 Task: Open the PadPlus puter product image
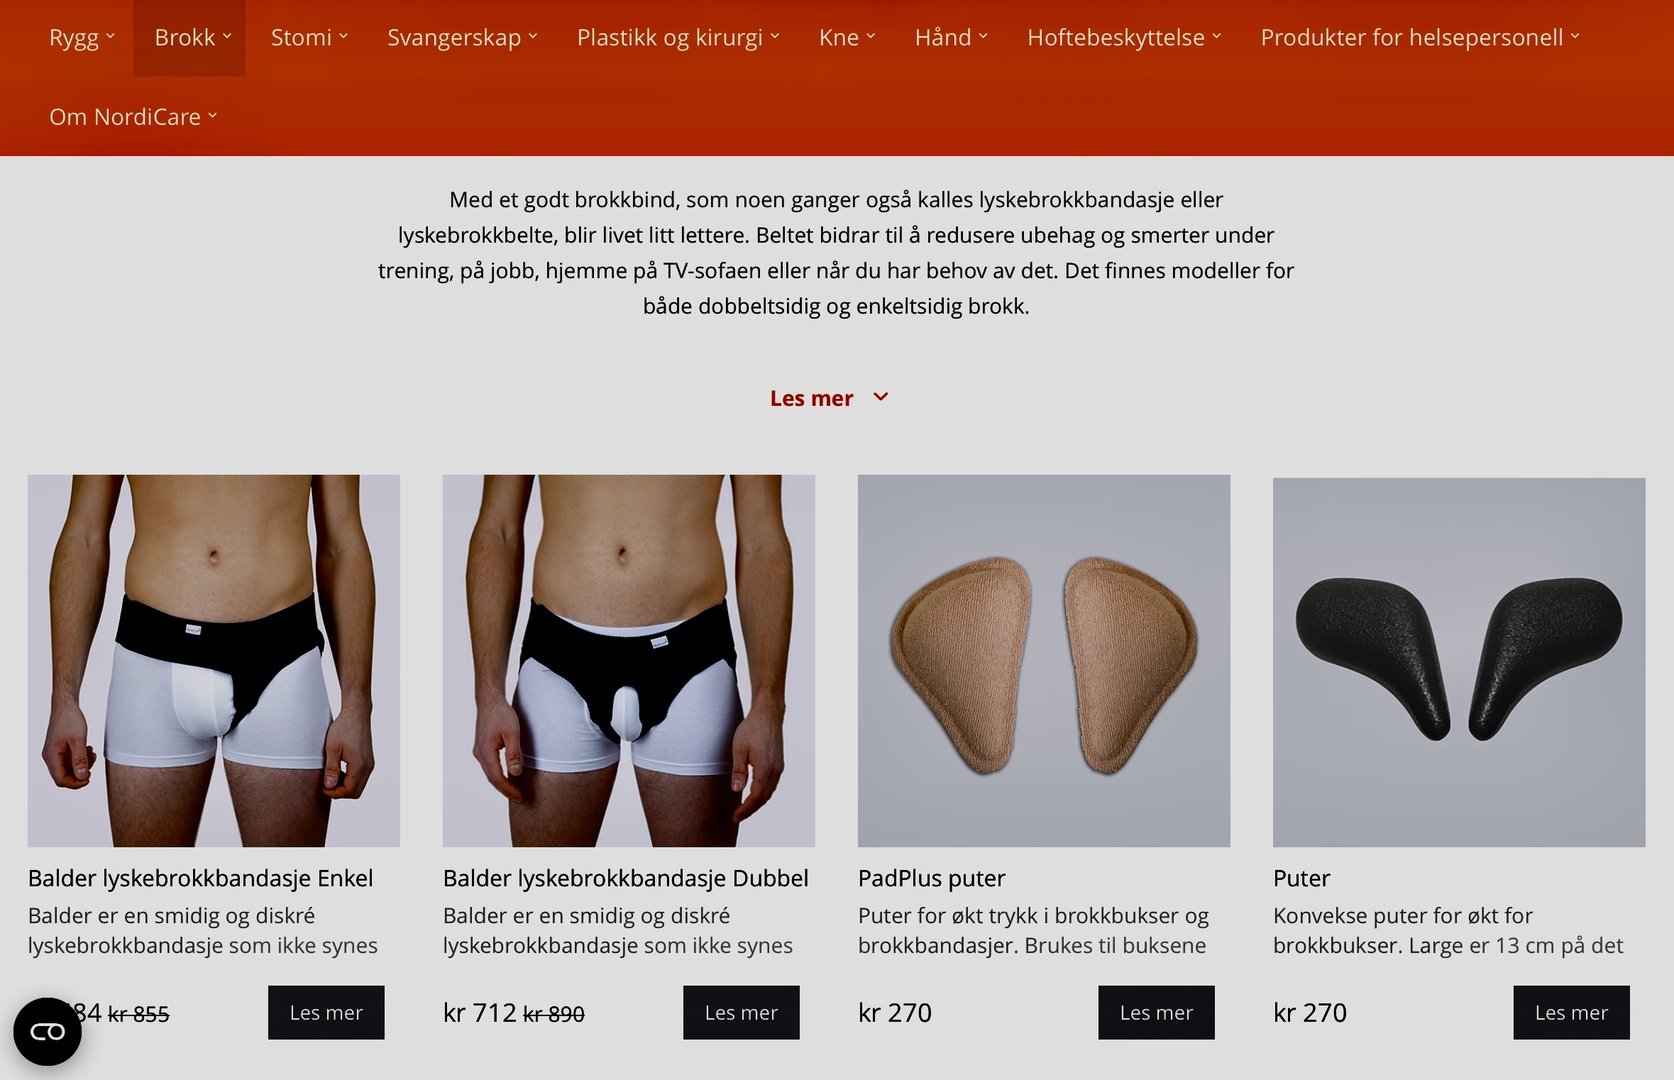click(1044, 661)
